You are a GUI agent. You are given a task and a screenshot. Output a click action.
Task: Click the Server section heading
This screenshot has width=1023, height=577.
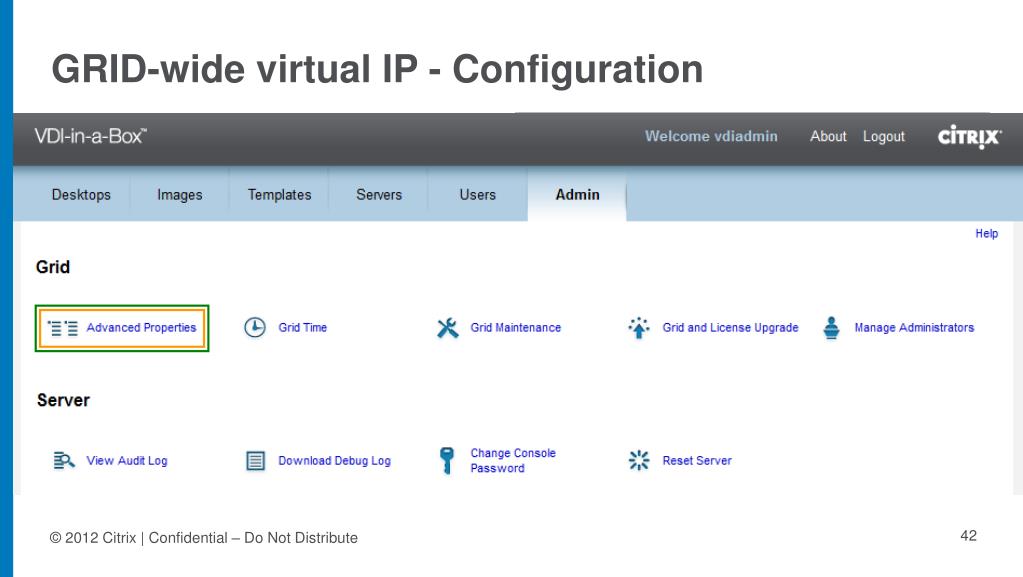[63, 400]
